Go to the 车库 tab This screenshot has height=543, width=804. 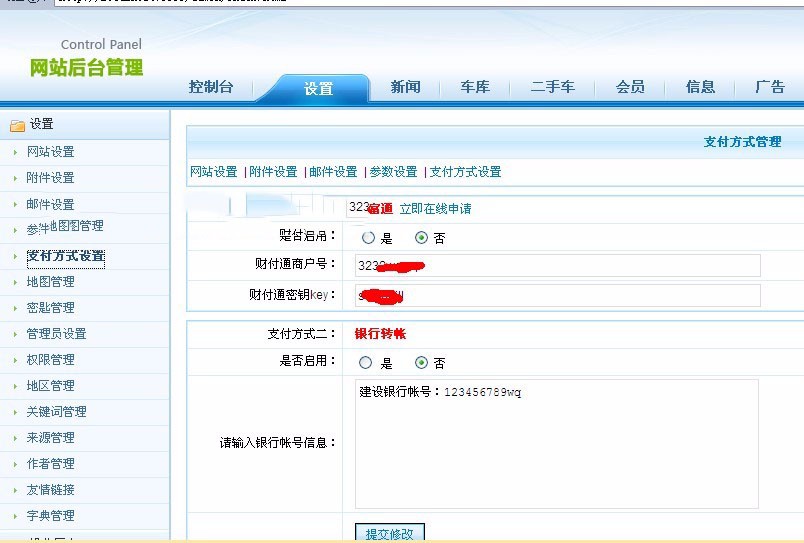(475, 87)
